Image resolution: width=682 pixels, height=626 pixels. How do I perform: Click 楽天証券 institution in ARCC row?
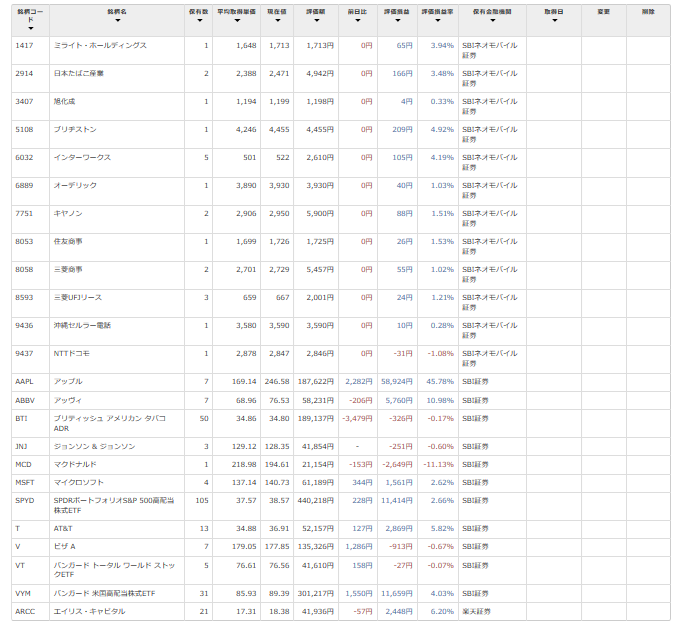pos(476,611)
